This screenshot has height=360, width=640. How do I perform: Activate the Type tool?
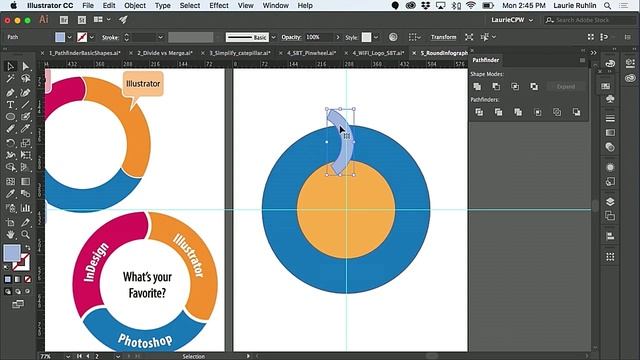click(11, 105)
